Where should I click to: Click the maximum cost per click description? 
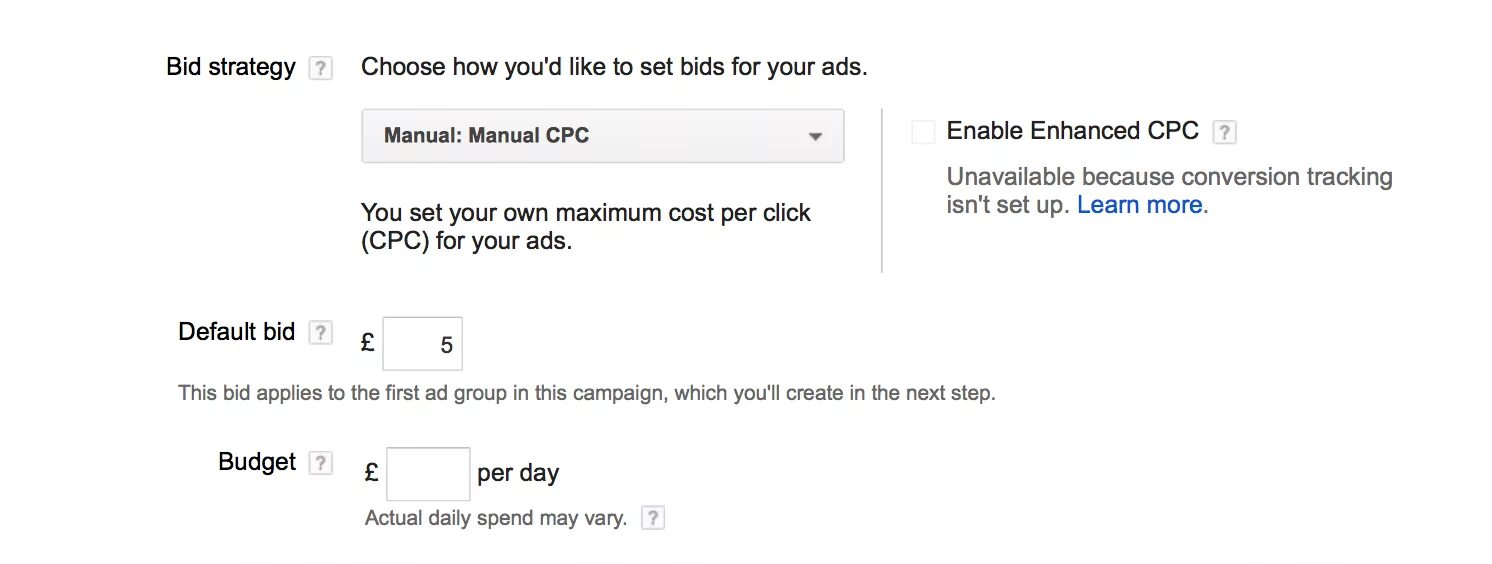[x=585, y=227]
